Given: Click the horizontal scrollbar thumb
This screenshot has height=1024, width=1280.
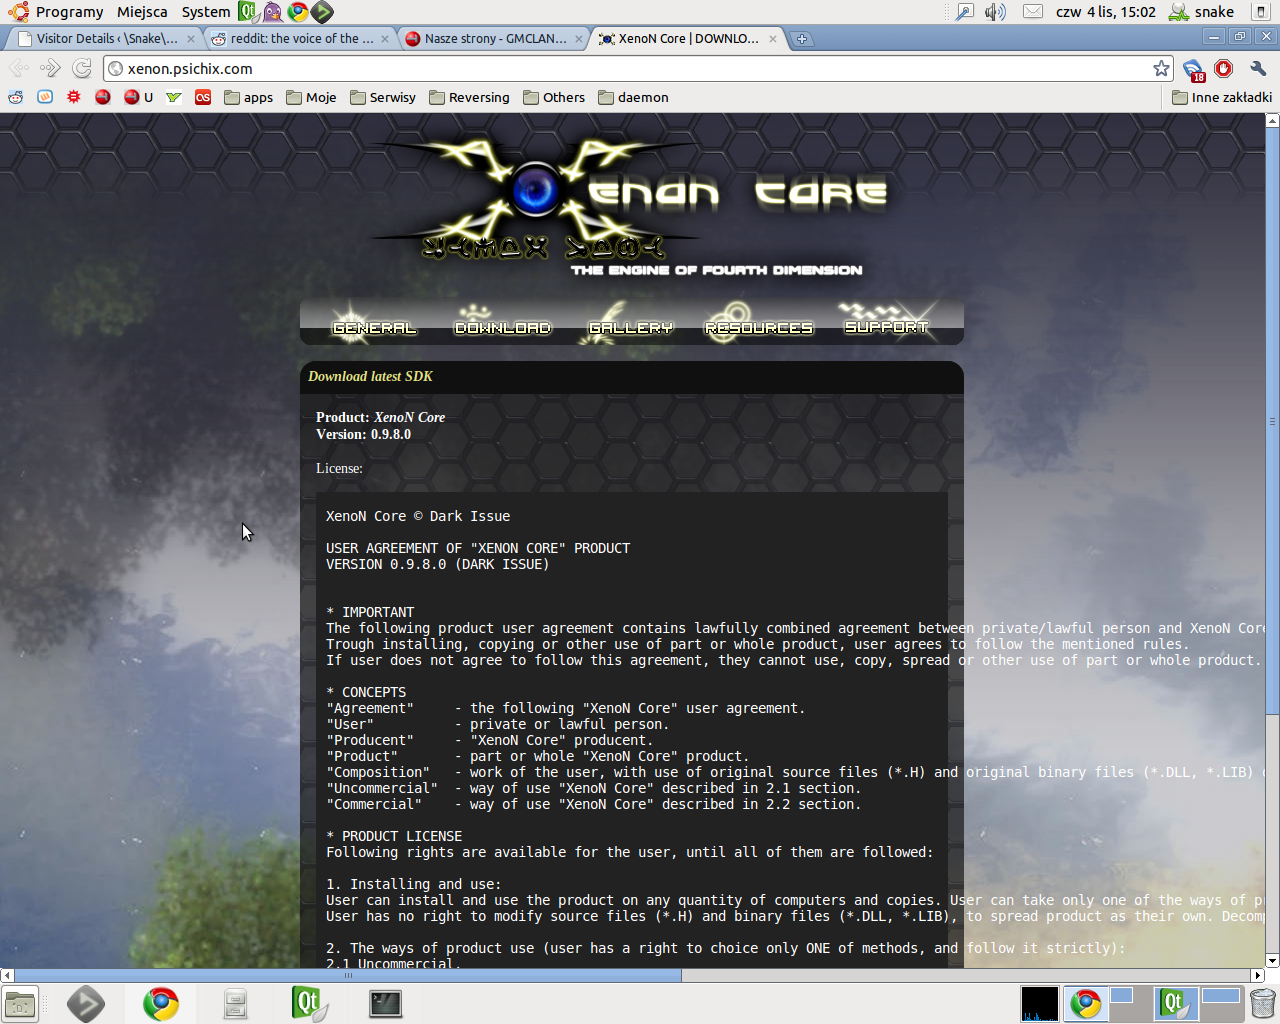Looking at the screenshot, I should 347,975.
